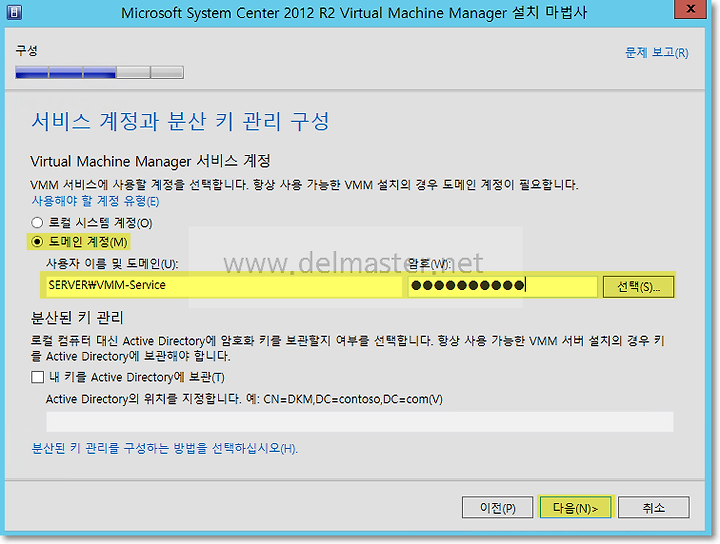This screenshot has height=544, width=720.
Task: Click the setup wizard title bar icon
Action: [14, 11]
